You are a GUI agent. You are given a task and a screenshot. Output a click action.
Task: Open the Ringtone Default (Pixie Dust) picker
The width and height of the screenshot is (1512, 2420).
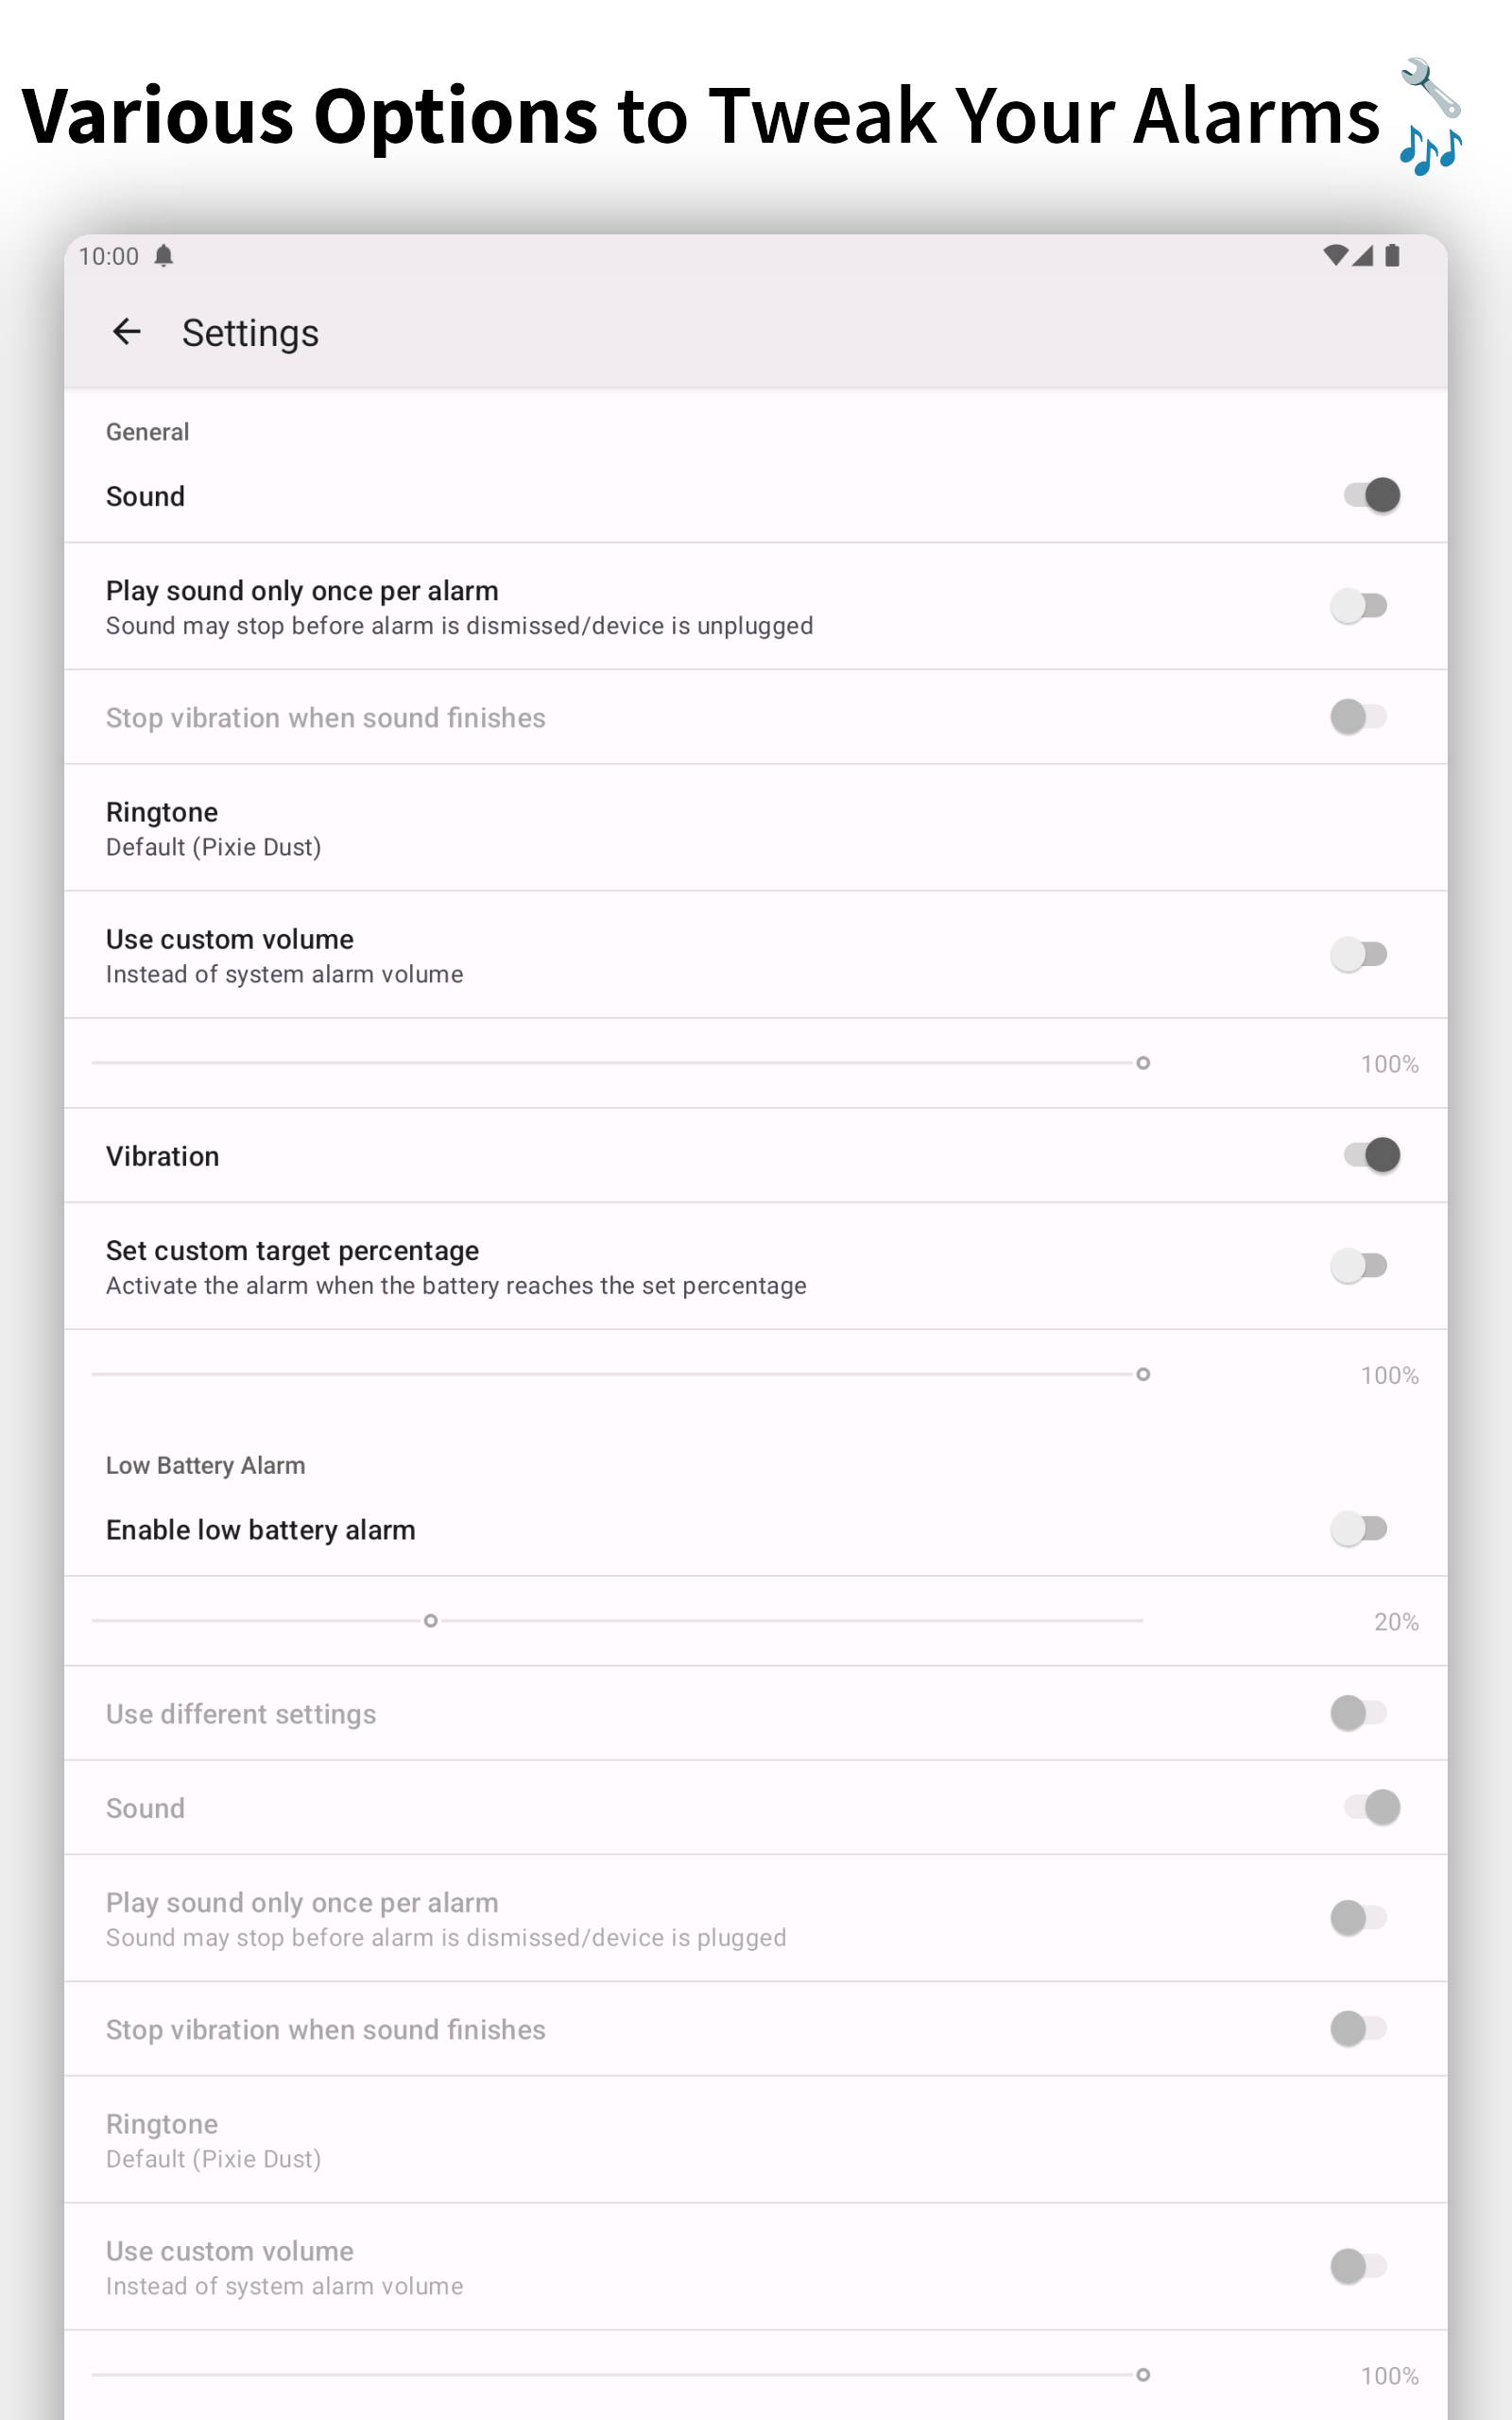click(x=213, y=828)
